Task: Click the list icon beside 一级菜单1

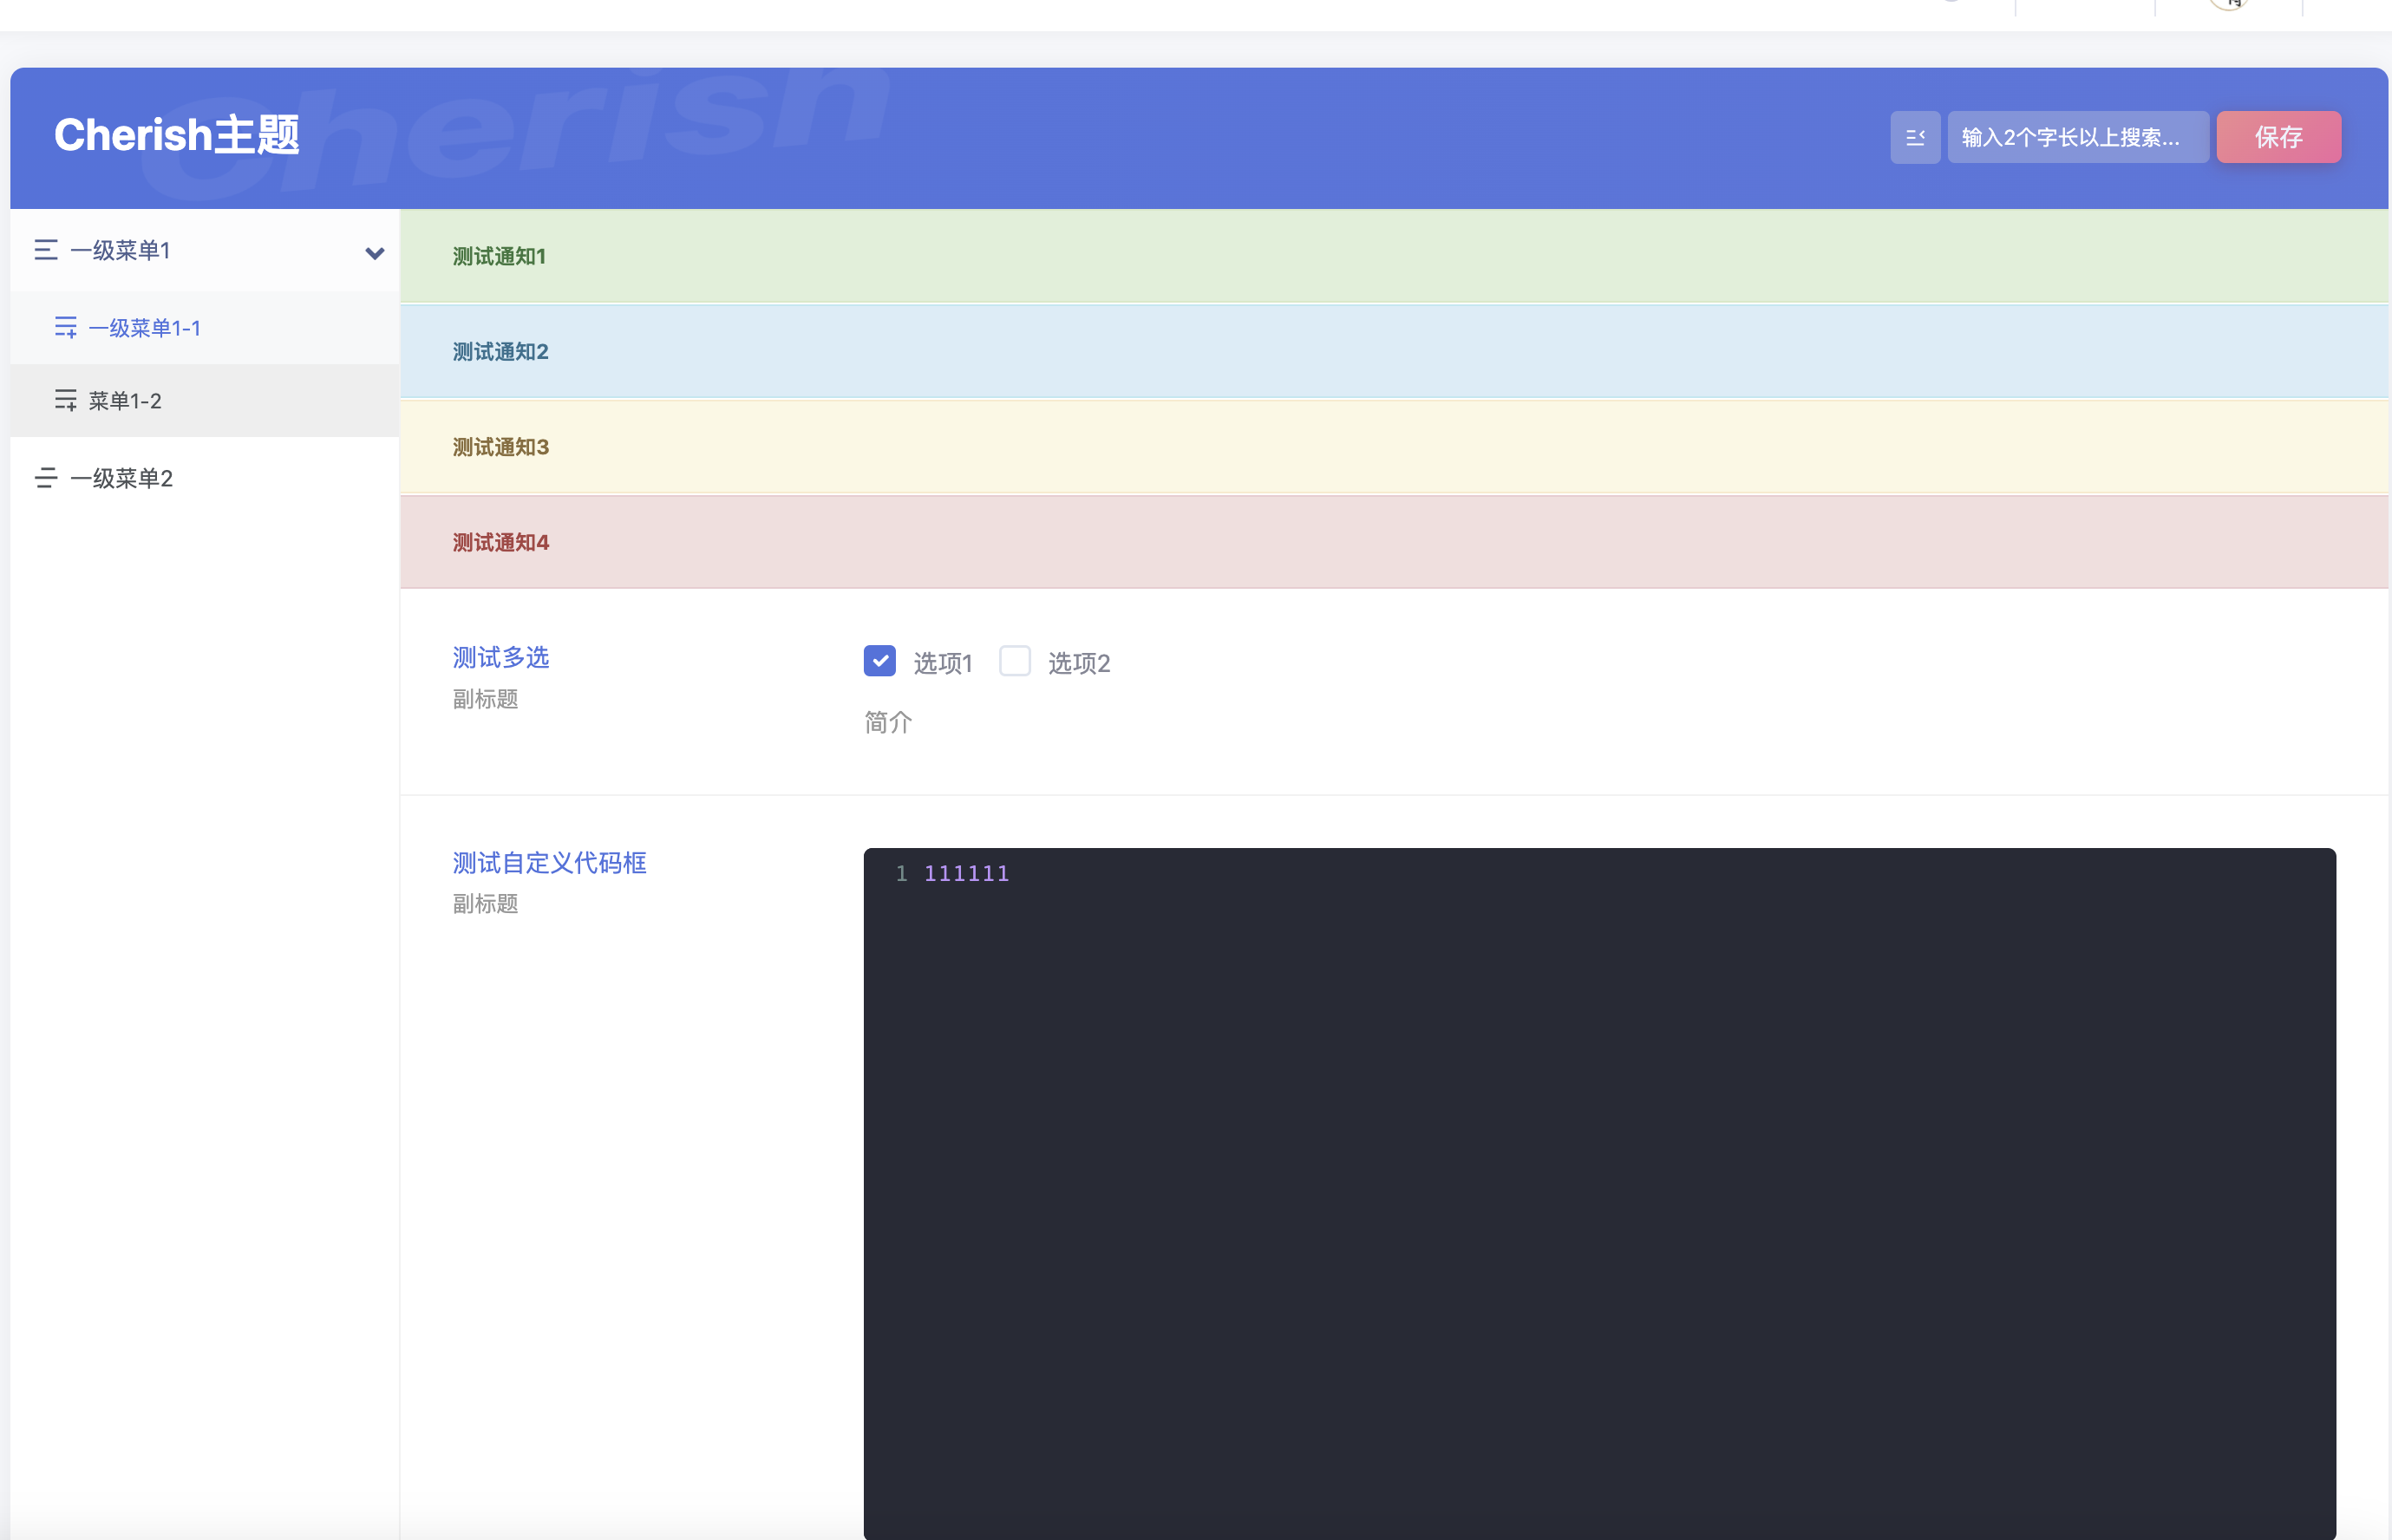Action: [46, 250]
